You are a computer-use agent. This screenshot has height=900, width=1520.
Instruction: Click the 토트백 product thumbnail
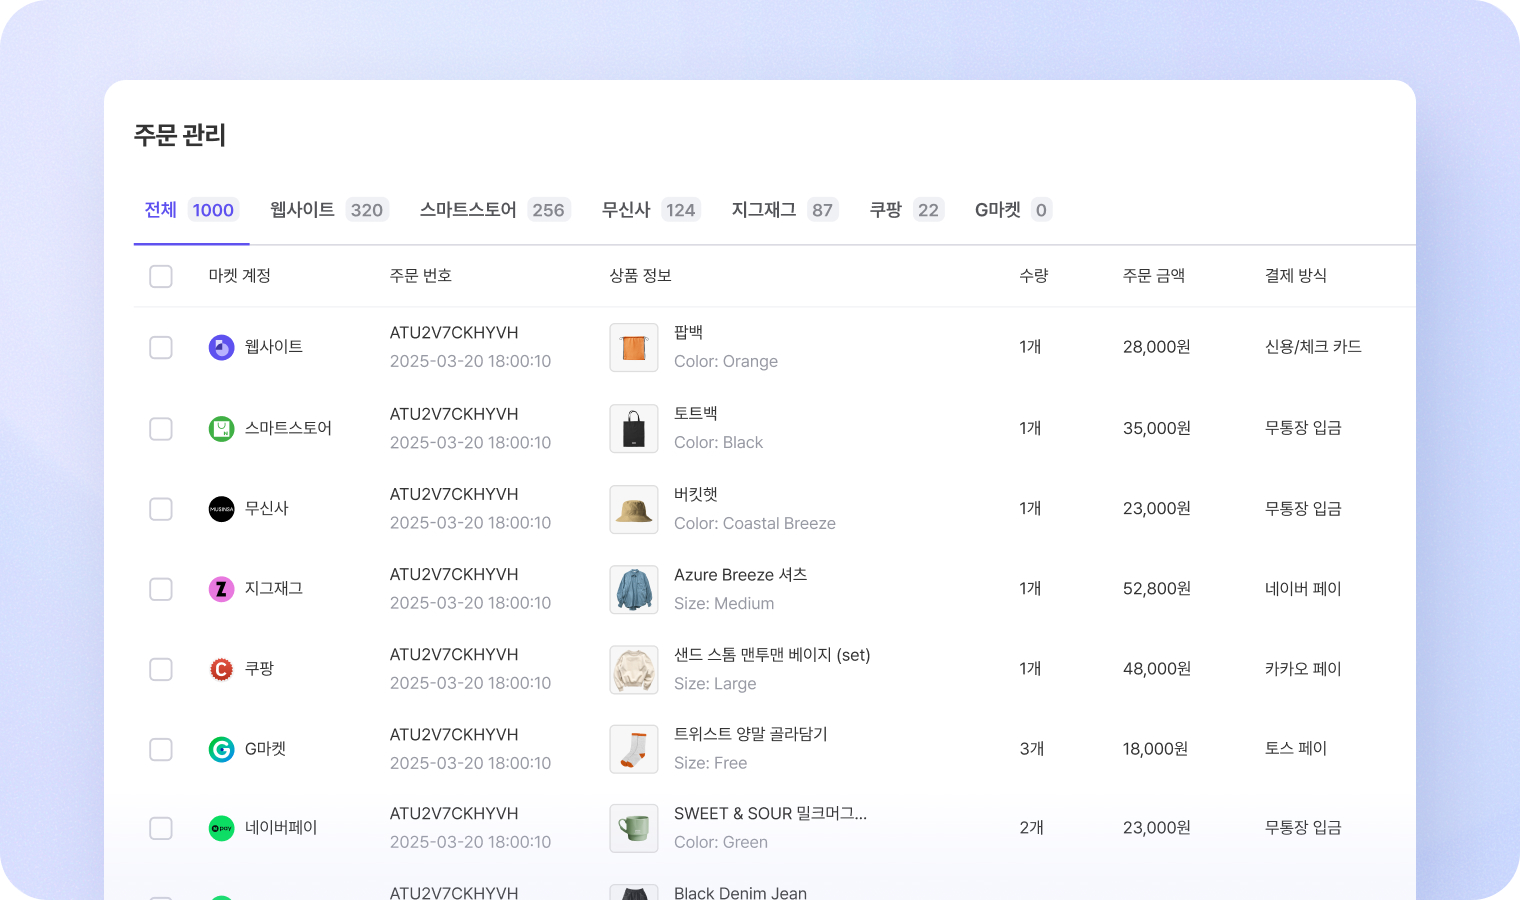(633, 428)
